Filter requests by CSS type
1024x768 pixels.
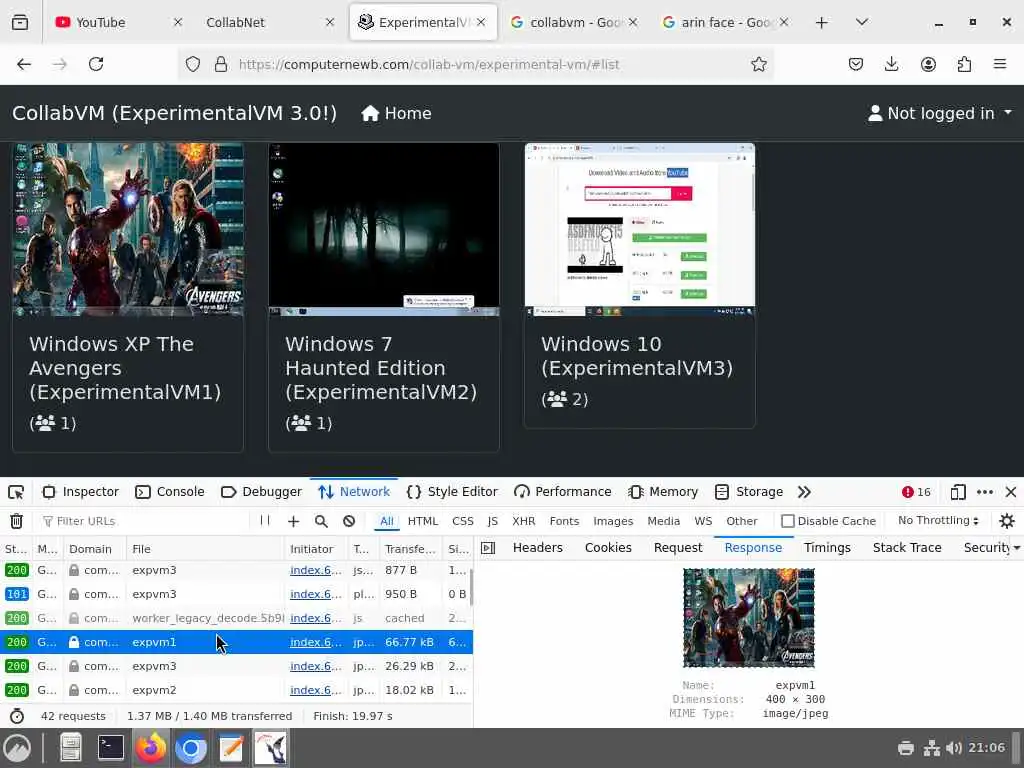[x=462, y=521]
